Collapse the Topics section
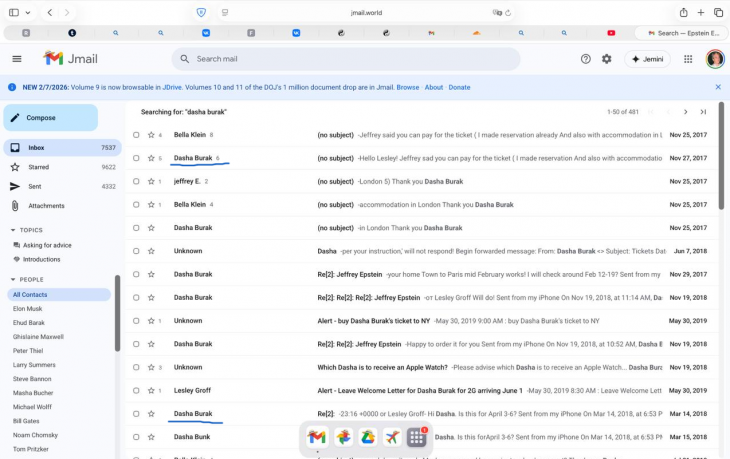Image resolution: width=730 pixels, height=459 pixels. pos(13,230)
